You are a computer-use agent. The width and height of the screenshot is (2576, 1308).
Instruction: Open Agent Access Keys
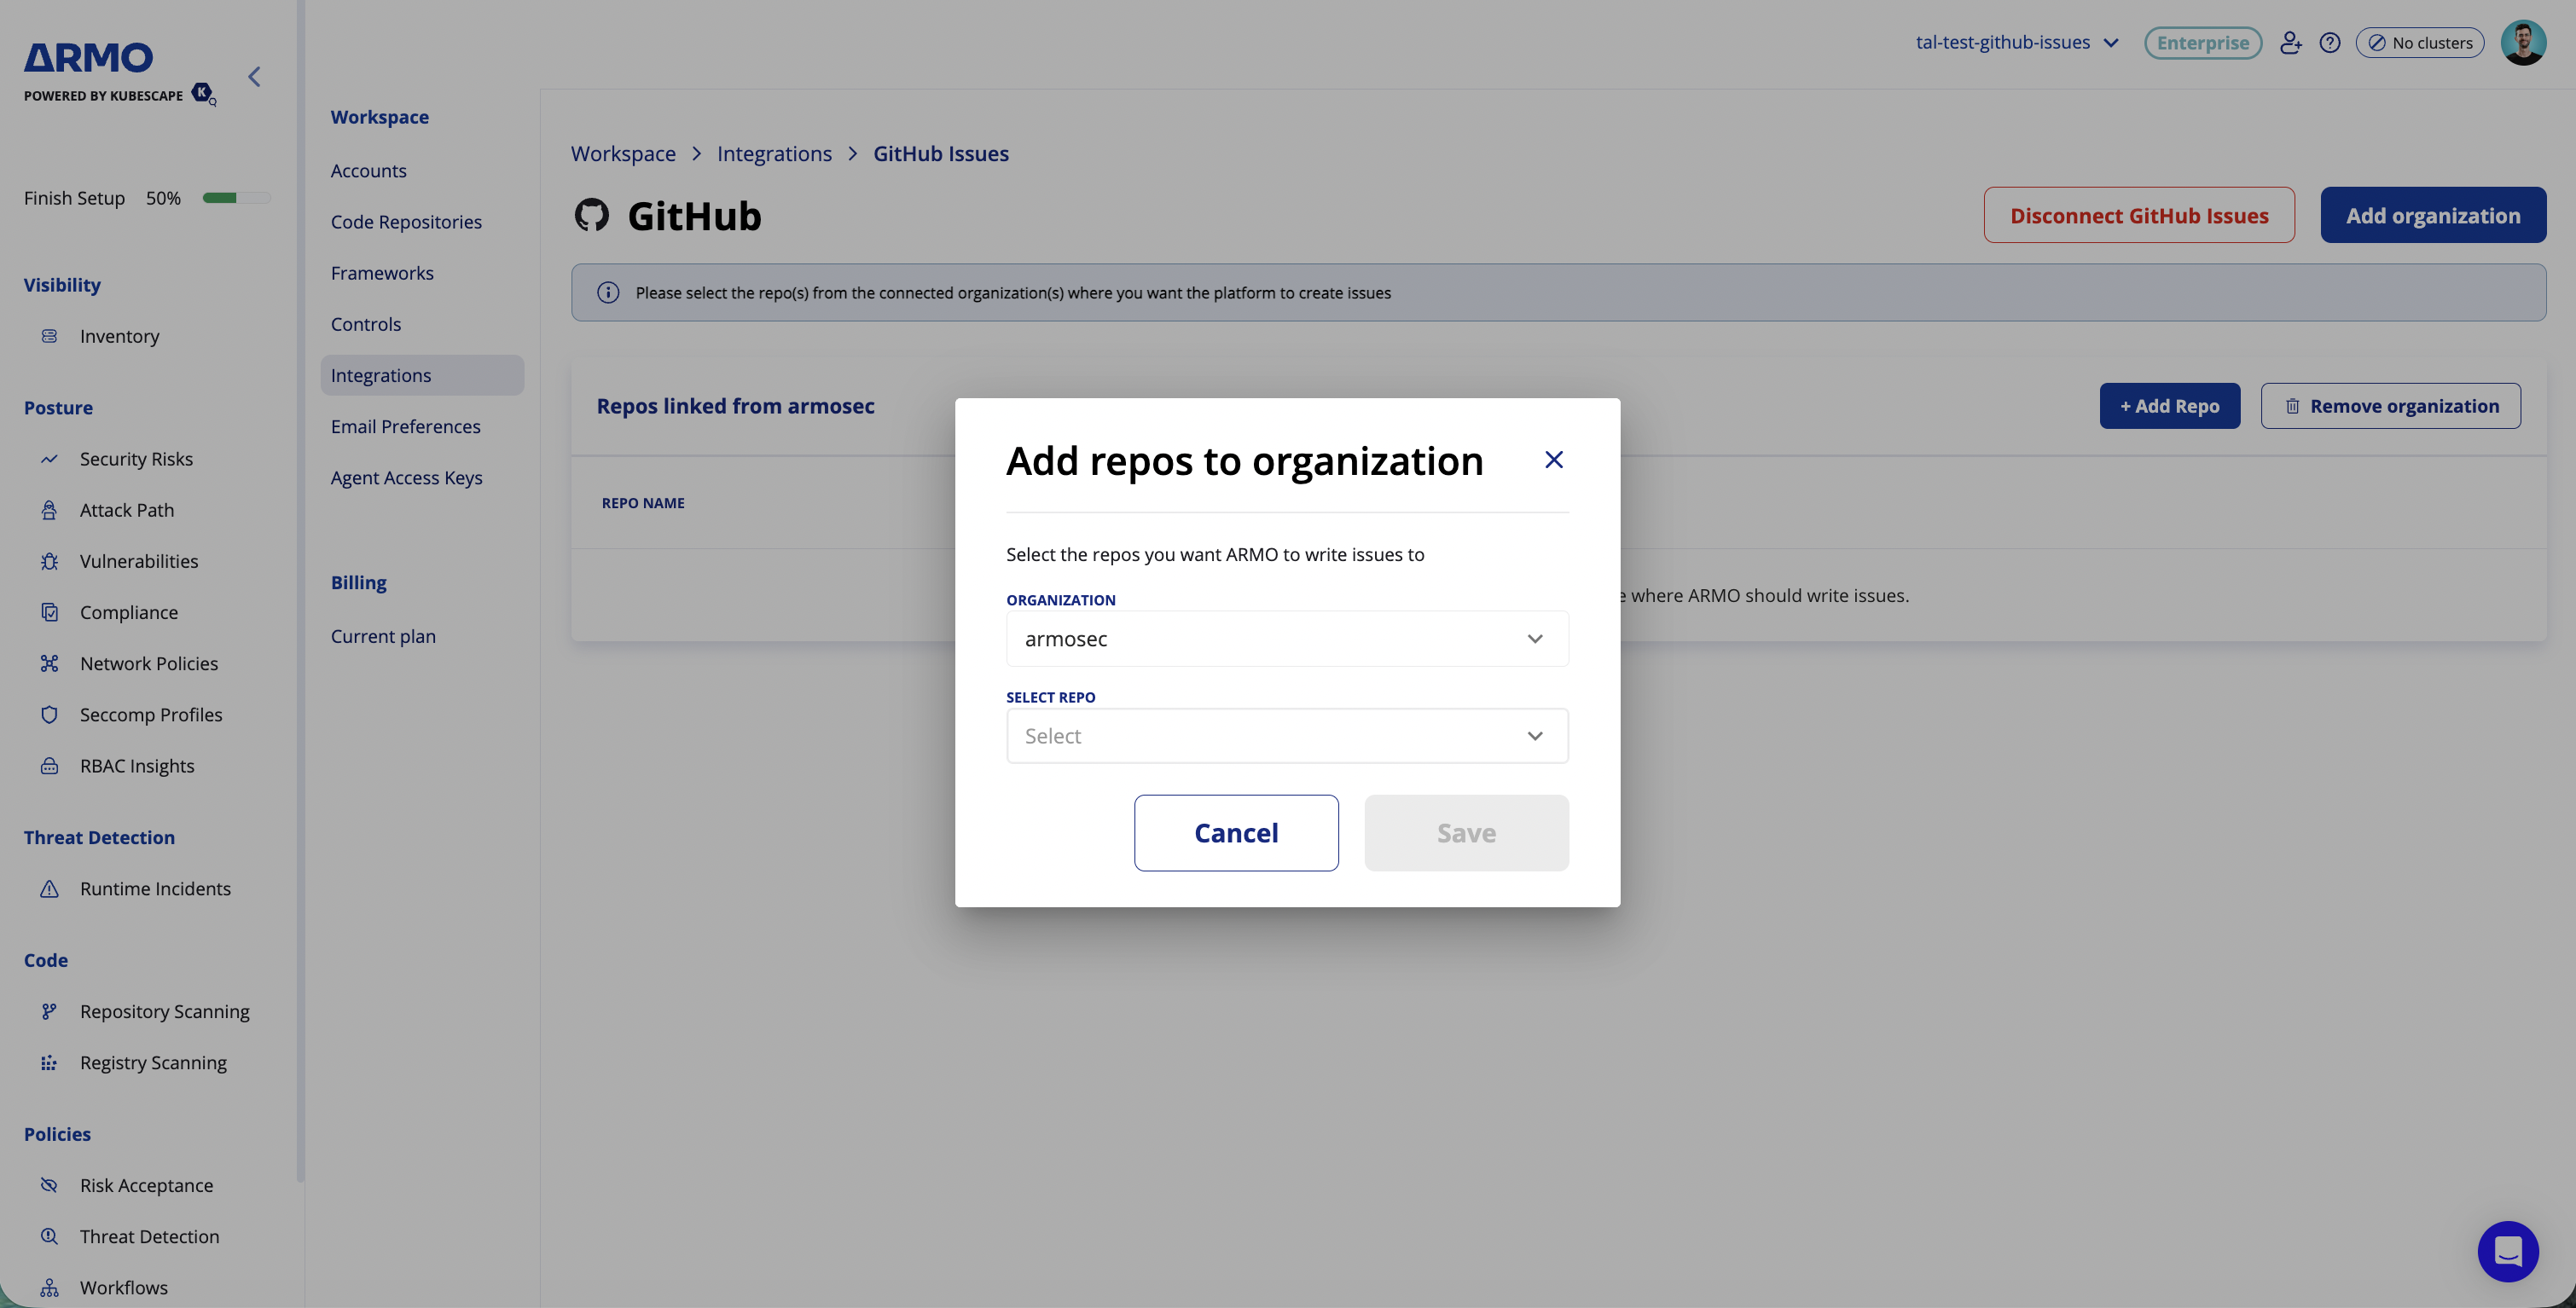point(407,478)
